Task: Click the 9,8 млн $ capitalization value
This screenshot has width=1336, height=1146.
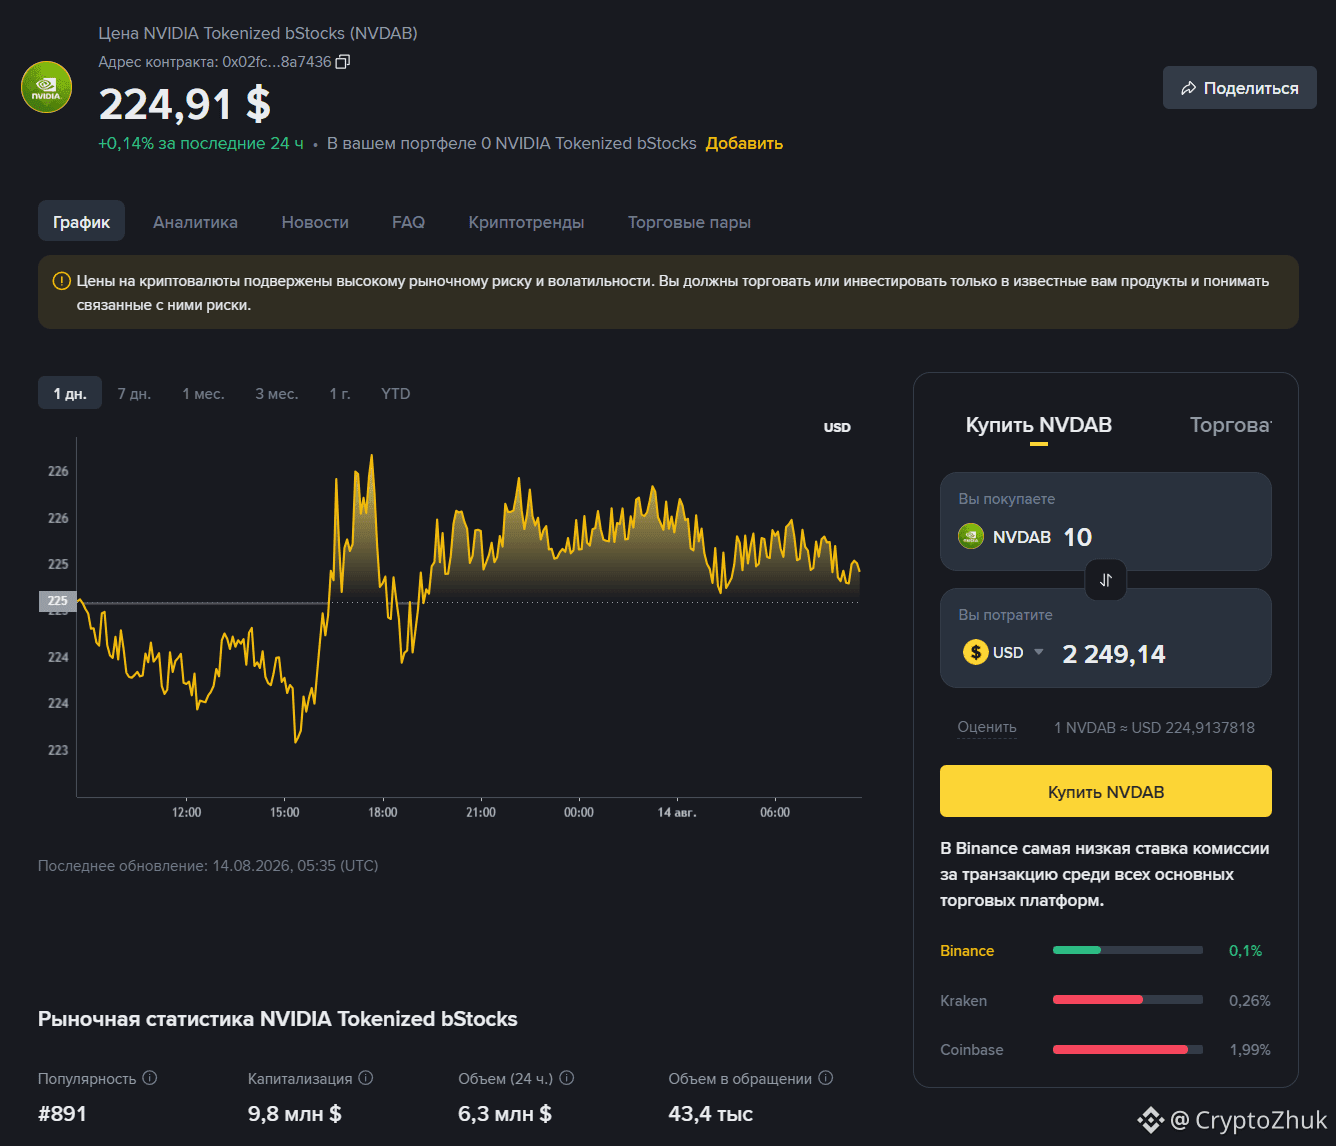Action: point(295,1114)
